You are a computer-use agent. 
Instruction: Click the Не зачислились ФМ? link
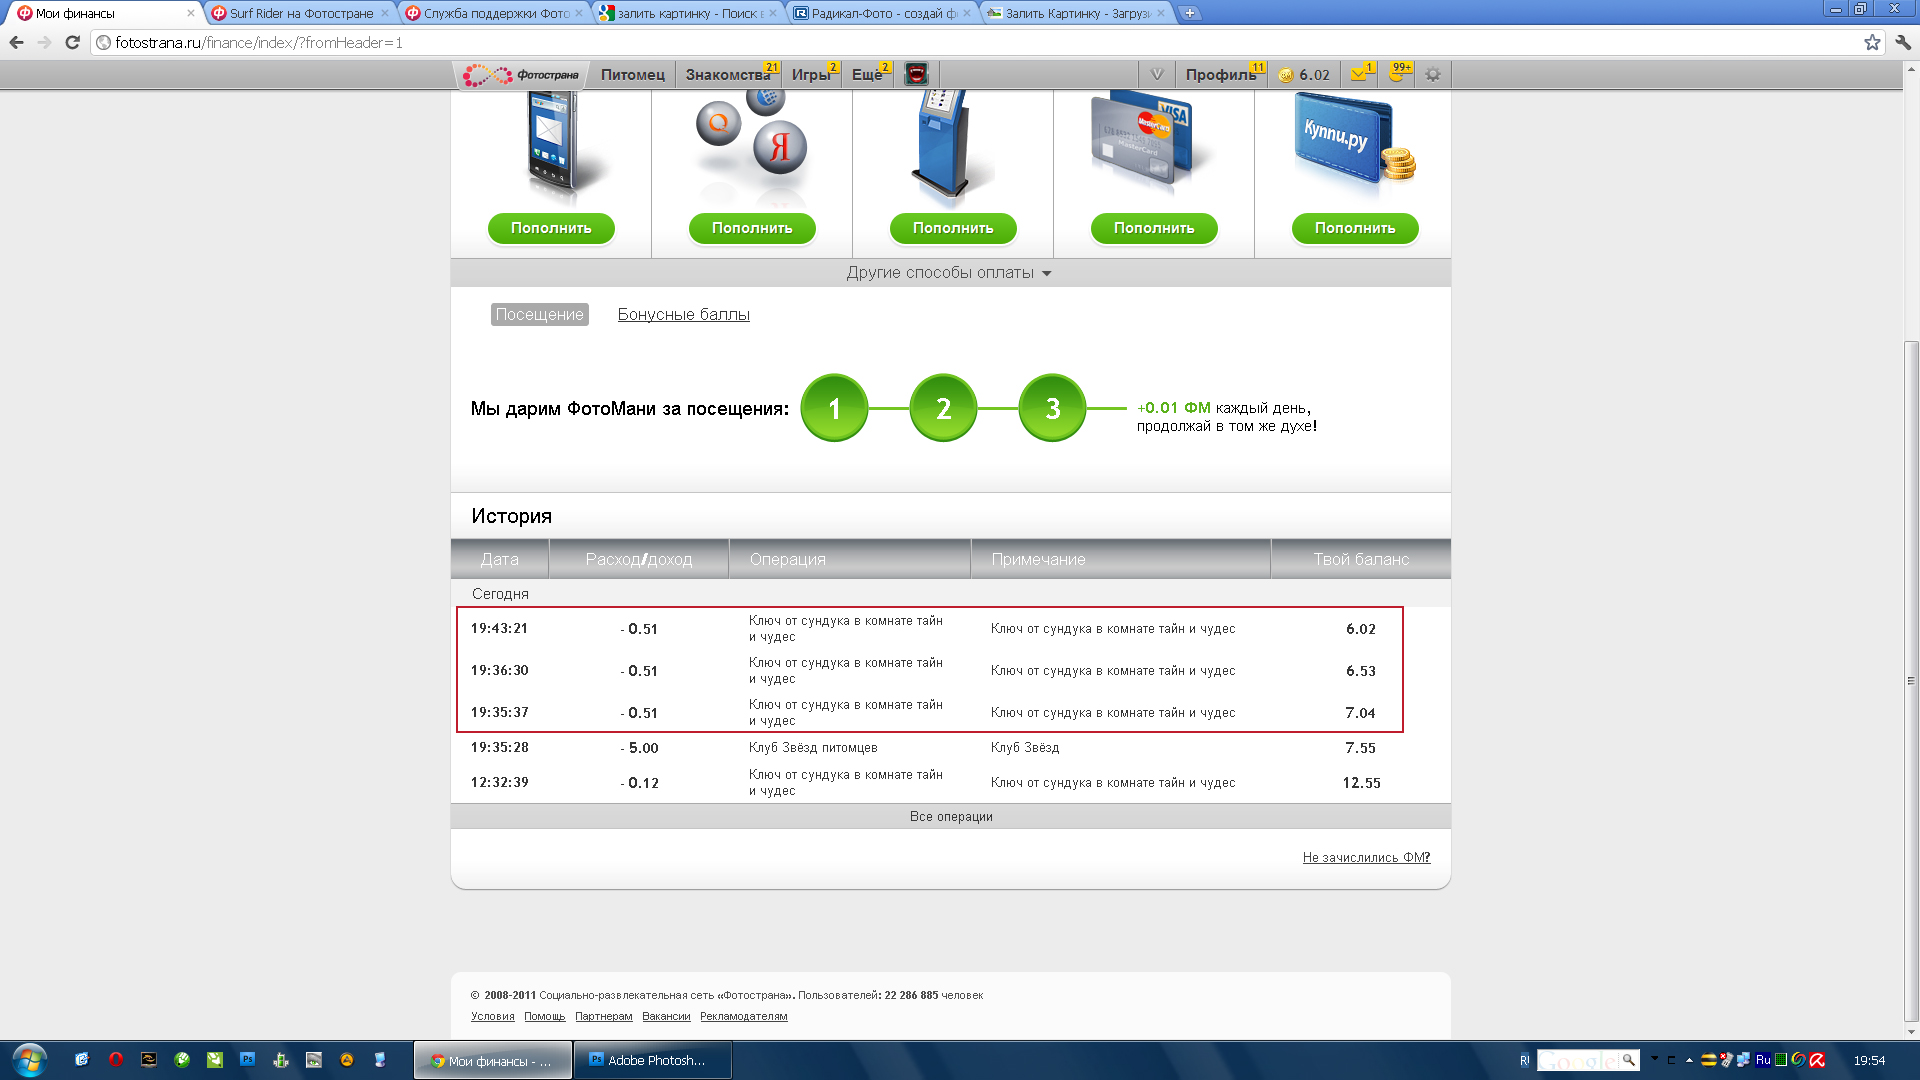(1365, 857)
